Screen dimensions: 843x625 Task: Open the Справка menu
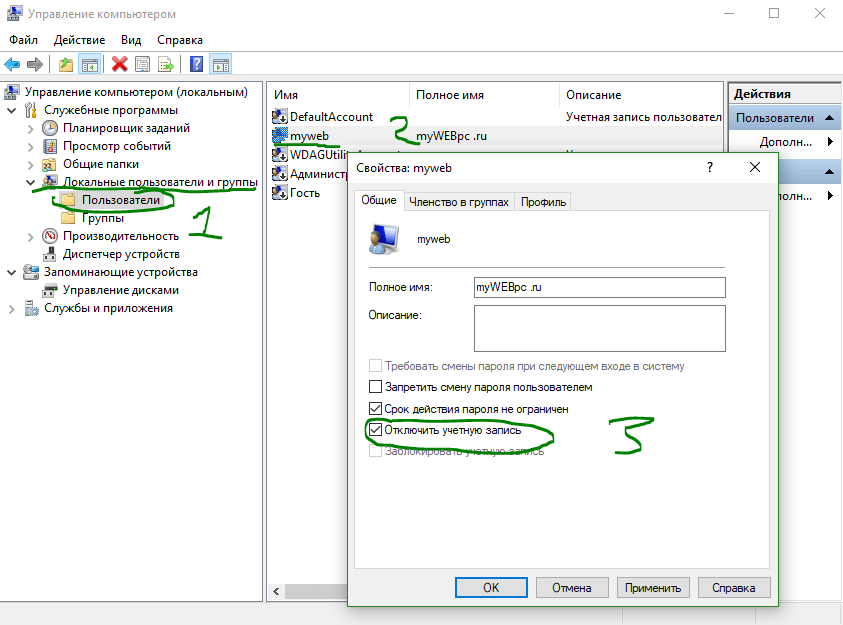pyautogui.click(x=180, y=40)
